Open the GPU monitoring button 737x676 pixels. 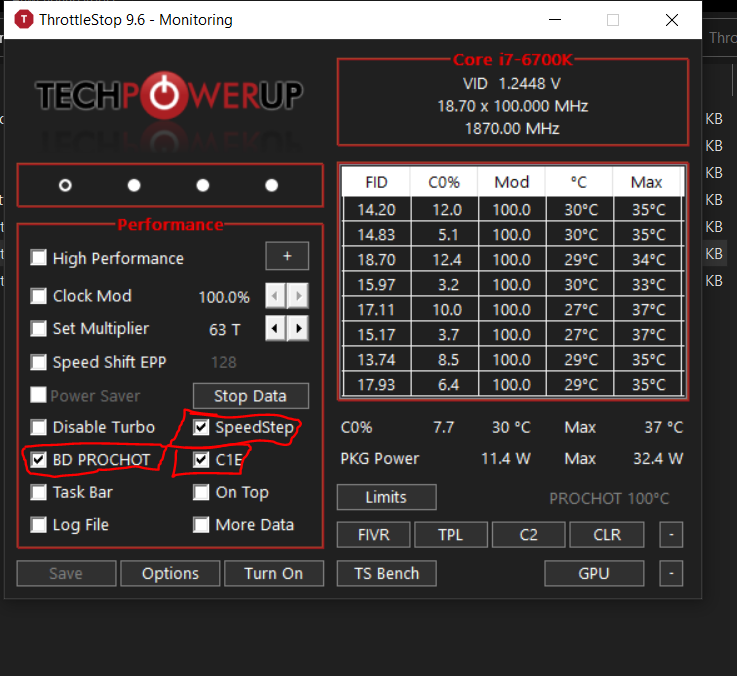point(594,573)
